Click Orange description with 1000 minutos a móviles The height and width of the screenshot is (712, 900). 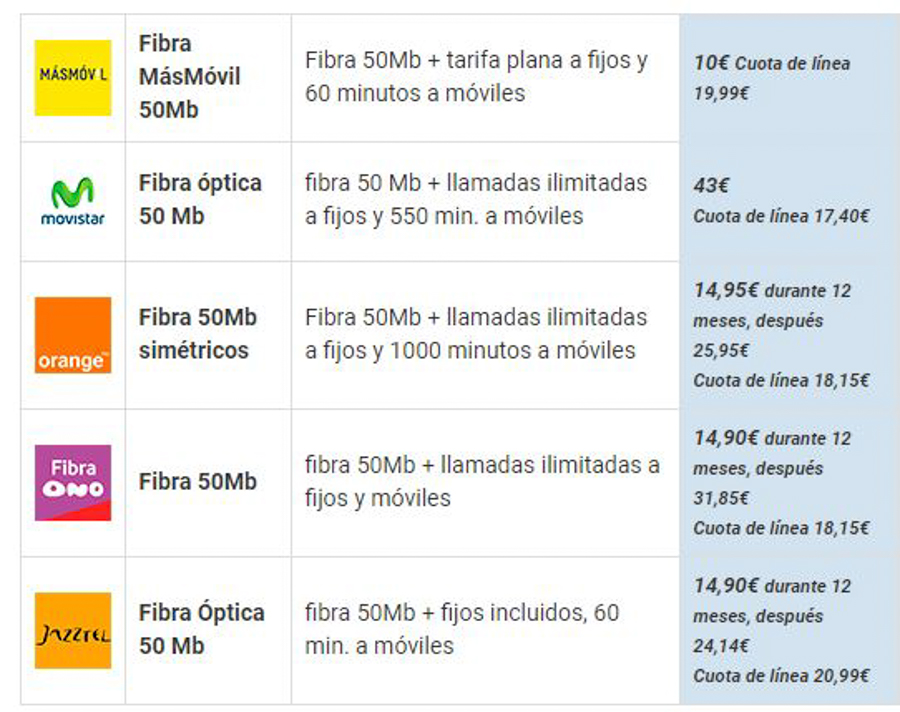[x=476, y=334]
